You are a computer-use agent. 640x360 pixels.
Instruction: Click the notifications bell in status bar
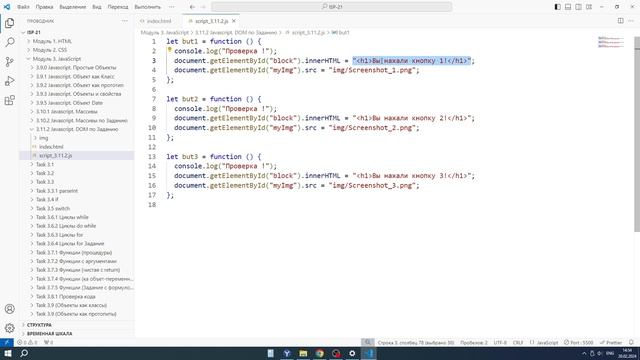[631, 342]
